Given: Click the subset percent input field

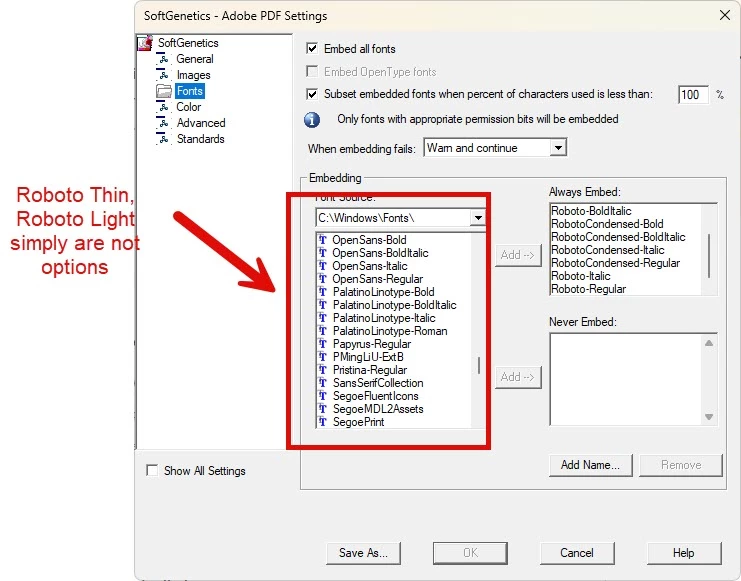Looking at the screenshot, I should pyautogui.click(x=693, y=95).
